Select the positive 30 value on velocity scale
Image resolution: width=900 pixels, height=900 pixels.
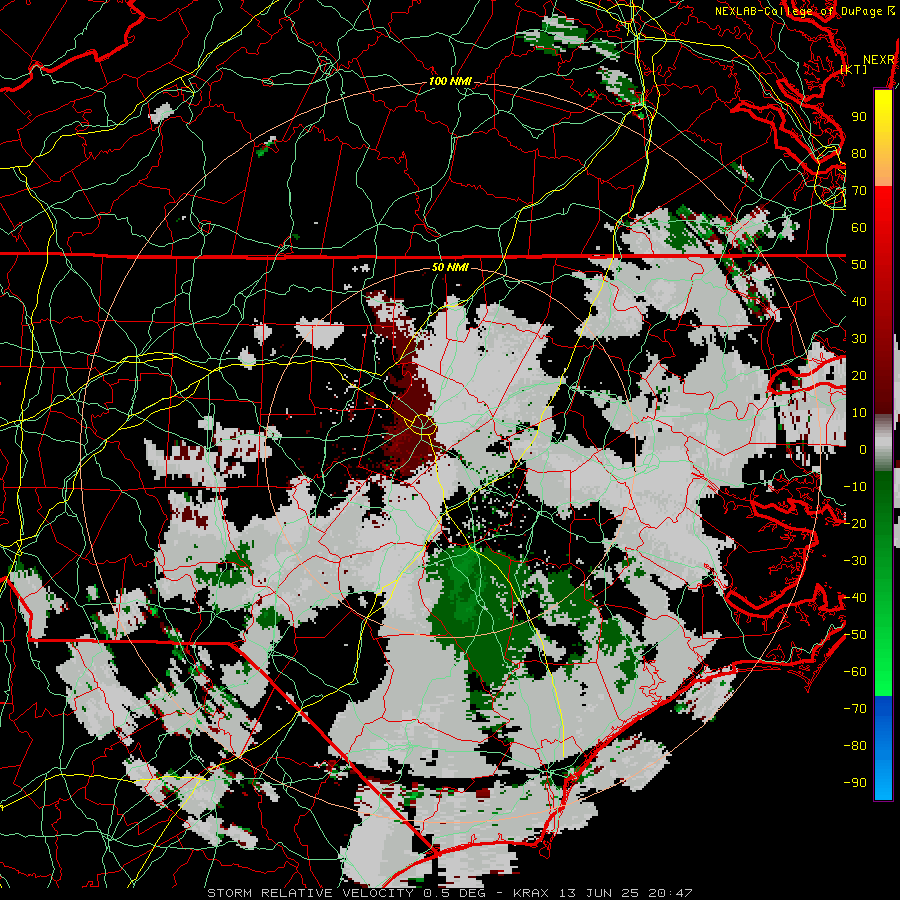(x=859, y=339)
